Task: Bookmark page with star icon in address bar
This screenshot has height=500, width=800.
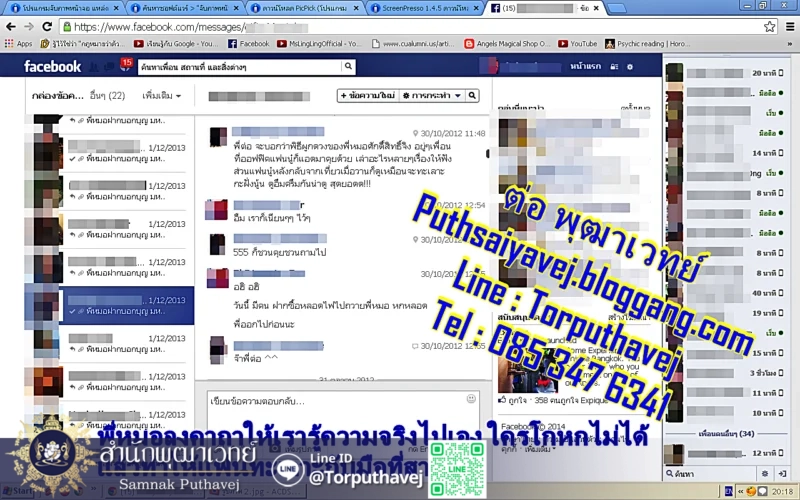Action: coord(769,27)
